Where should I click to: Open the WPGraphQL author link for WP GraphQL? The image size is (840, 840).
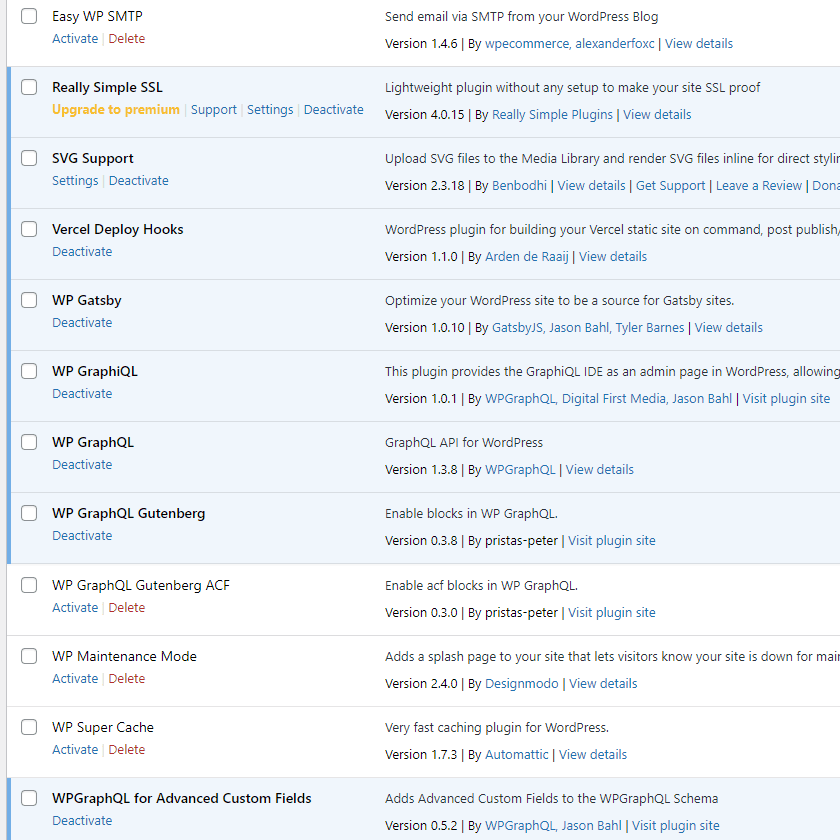(x=520, y=470)
